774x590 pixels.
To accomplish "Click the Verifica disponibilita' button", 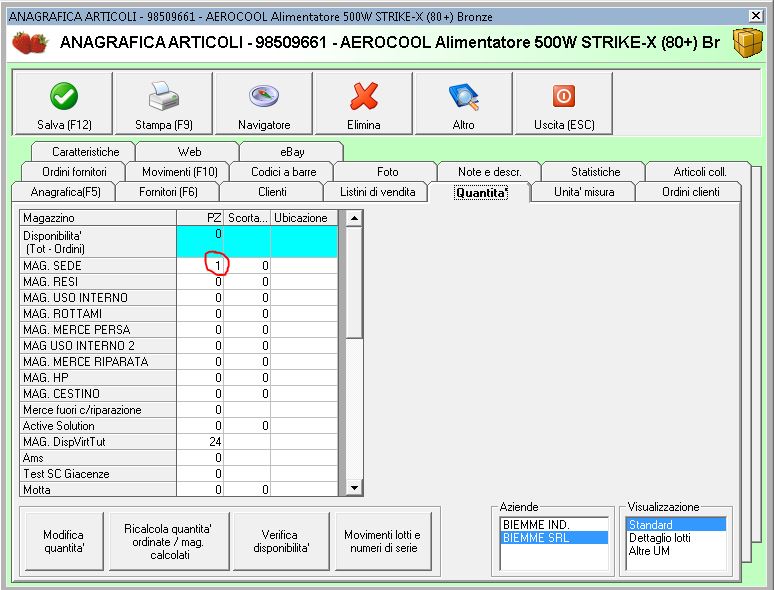I will (281, 541).
